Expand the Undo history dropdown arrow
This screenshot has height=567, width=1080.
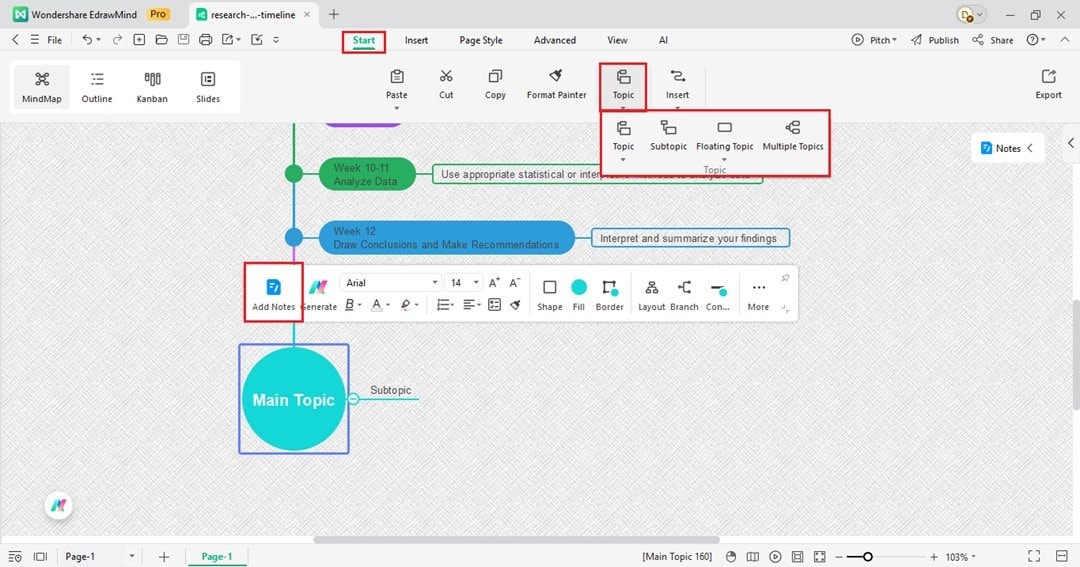pyautogui.click(x=98, y=40)
